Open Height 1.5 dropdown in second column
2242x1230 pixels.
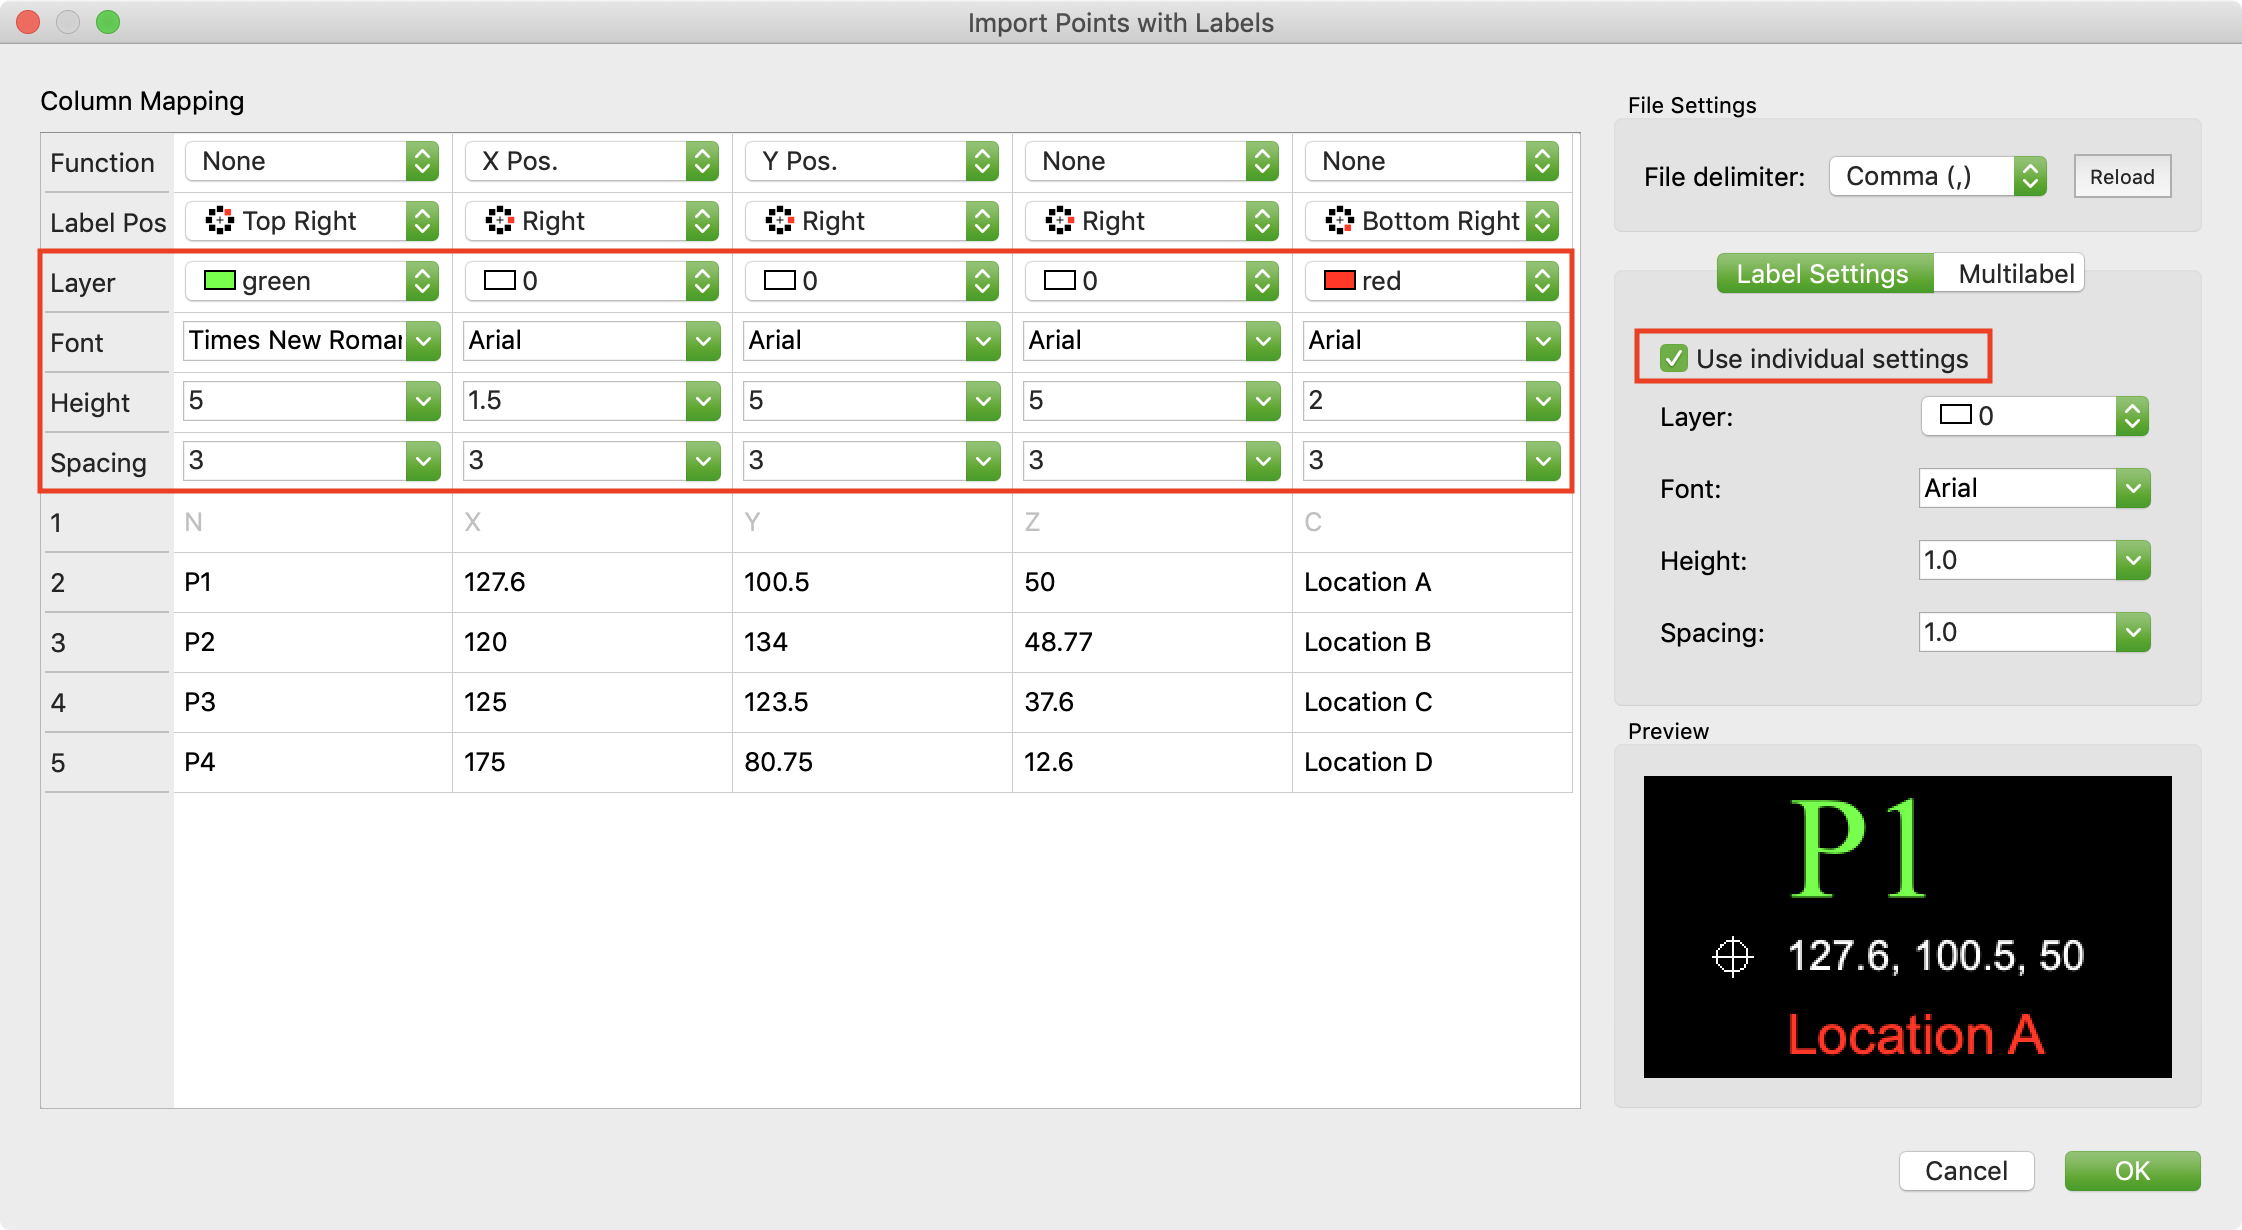pos(703,401)
